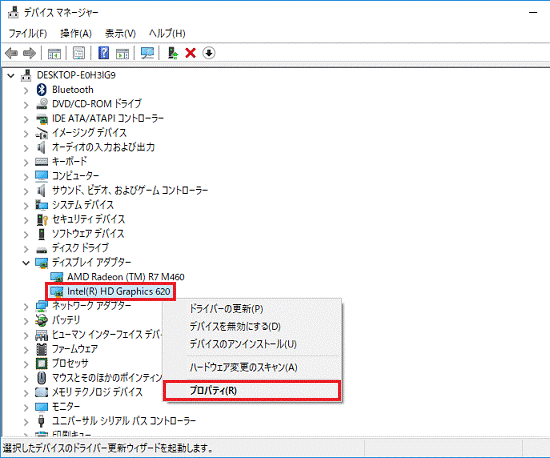
Task: Click the セキュリティ デバイス key icon
Action: point(42,220)
